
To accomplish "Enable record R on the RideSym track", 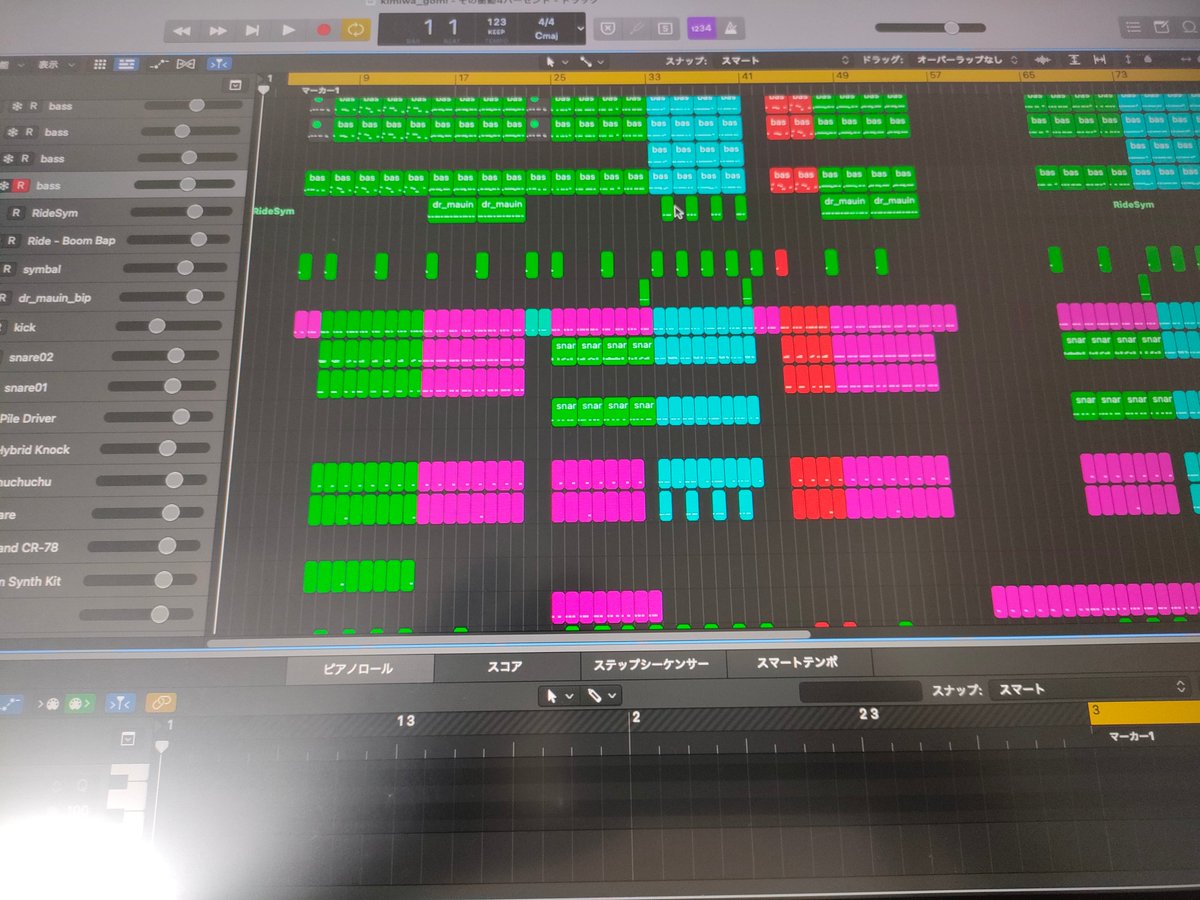I will [15, 213].
